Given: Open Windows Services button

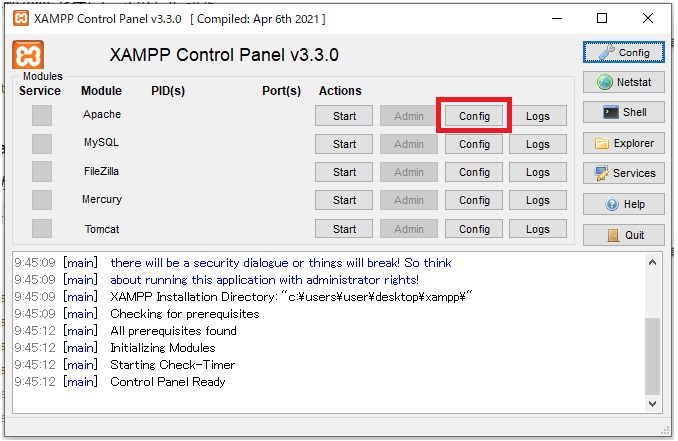Looking at the screenshot, I should click(x=623, y=173).
